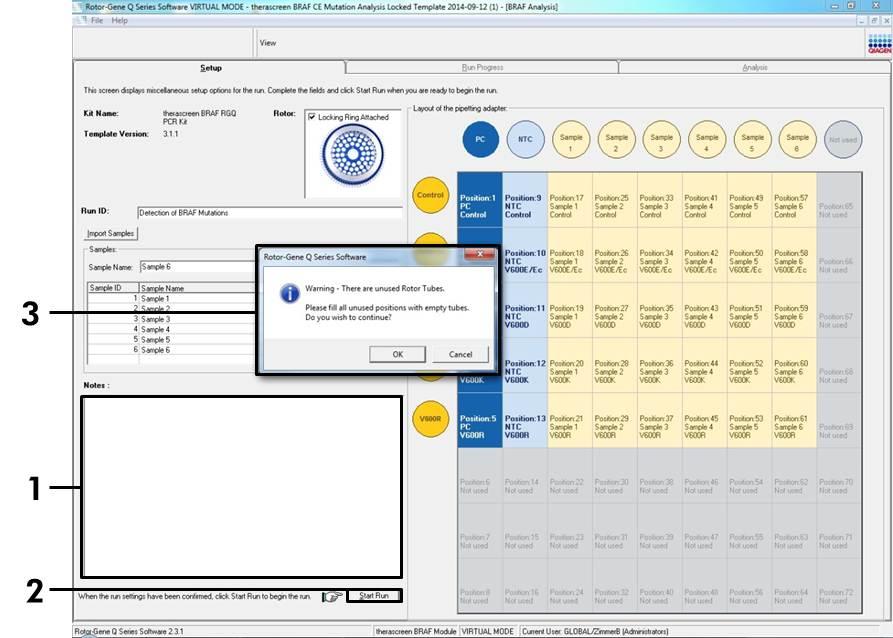The height and width of the screenshot is (638, 893).
Task: Select the Sample 1 row in table
Action: click(x=171, y=298)
